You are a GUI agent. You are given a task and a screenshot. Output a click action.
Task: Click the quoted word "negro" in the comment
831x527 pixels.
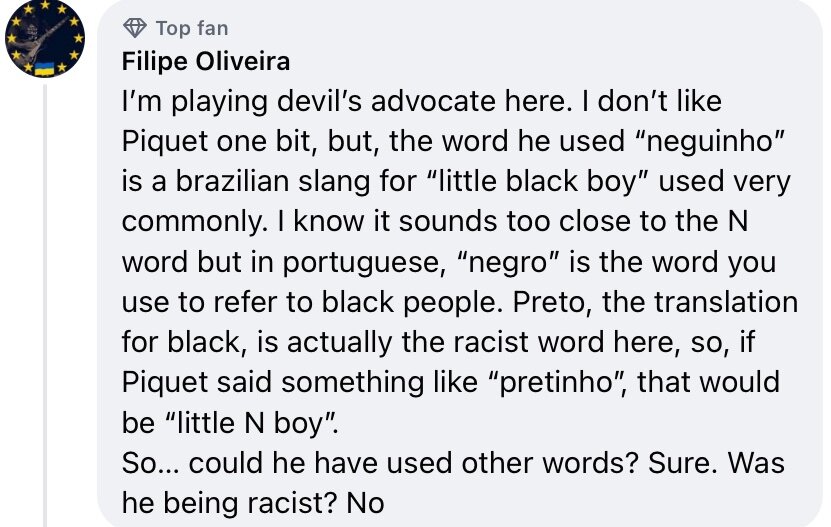(507, 262)
